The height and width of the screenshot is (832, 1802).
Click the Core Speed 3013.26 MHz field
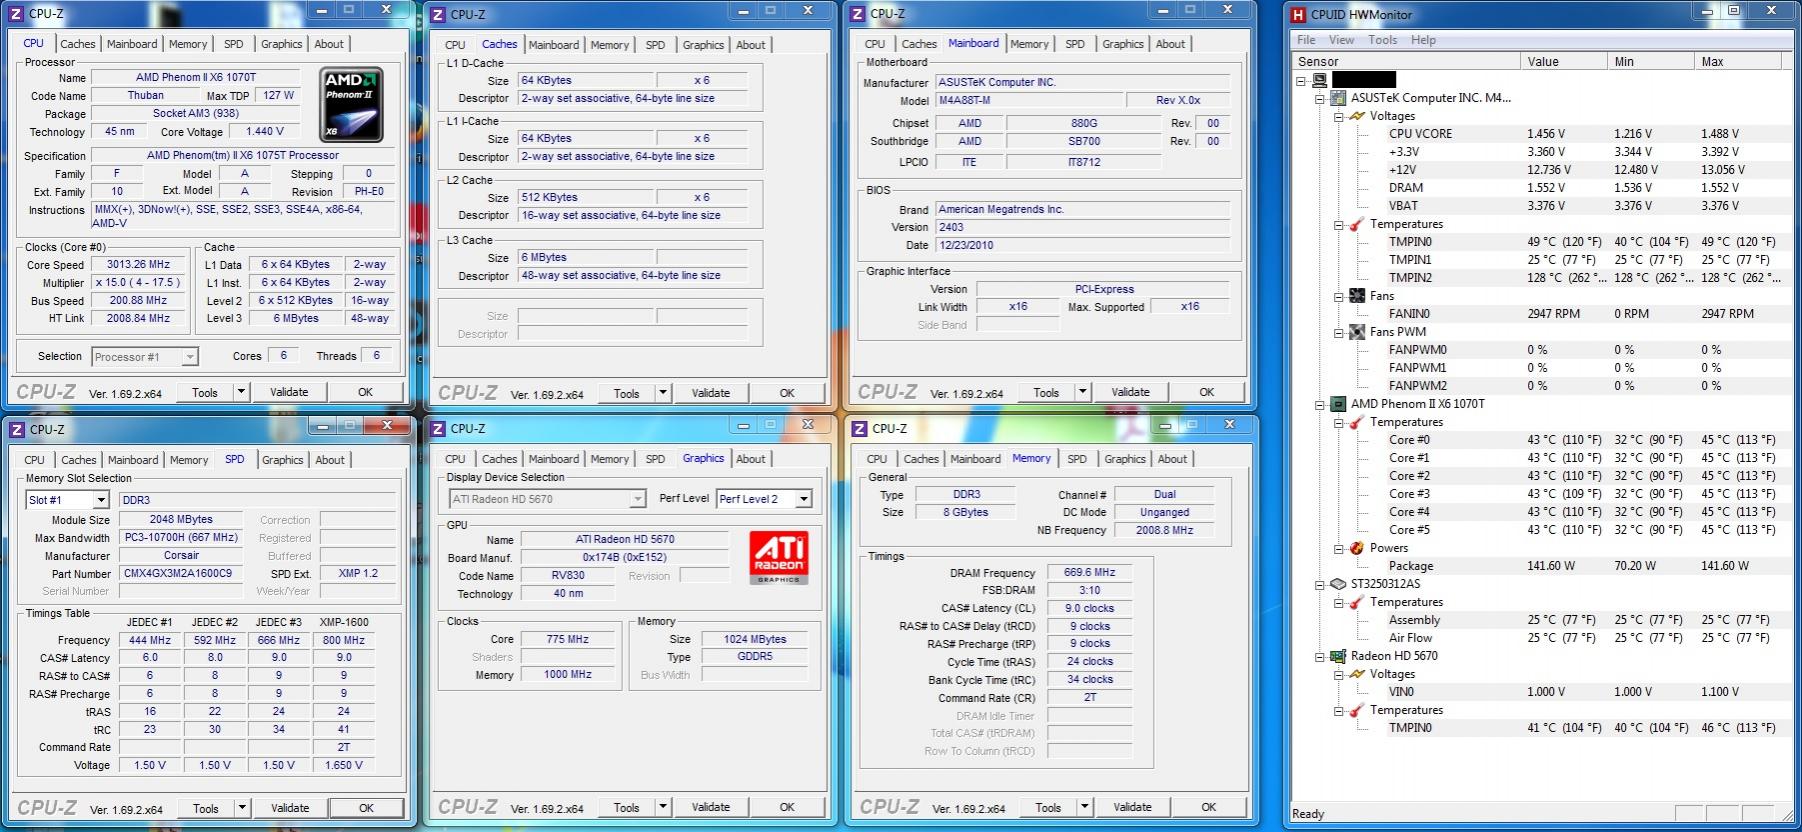139,265
